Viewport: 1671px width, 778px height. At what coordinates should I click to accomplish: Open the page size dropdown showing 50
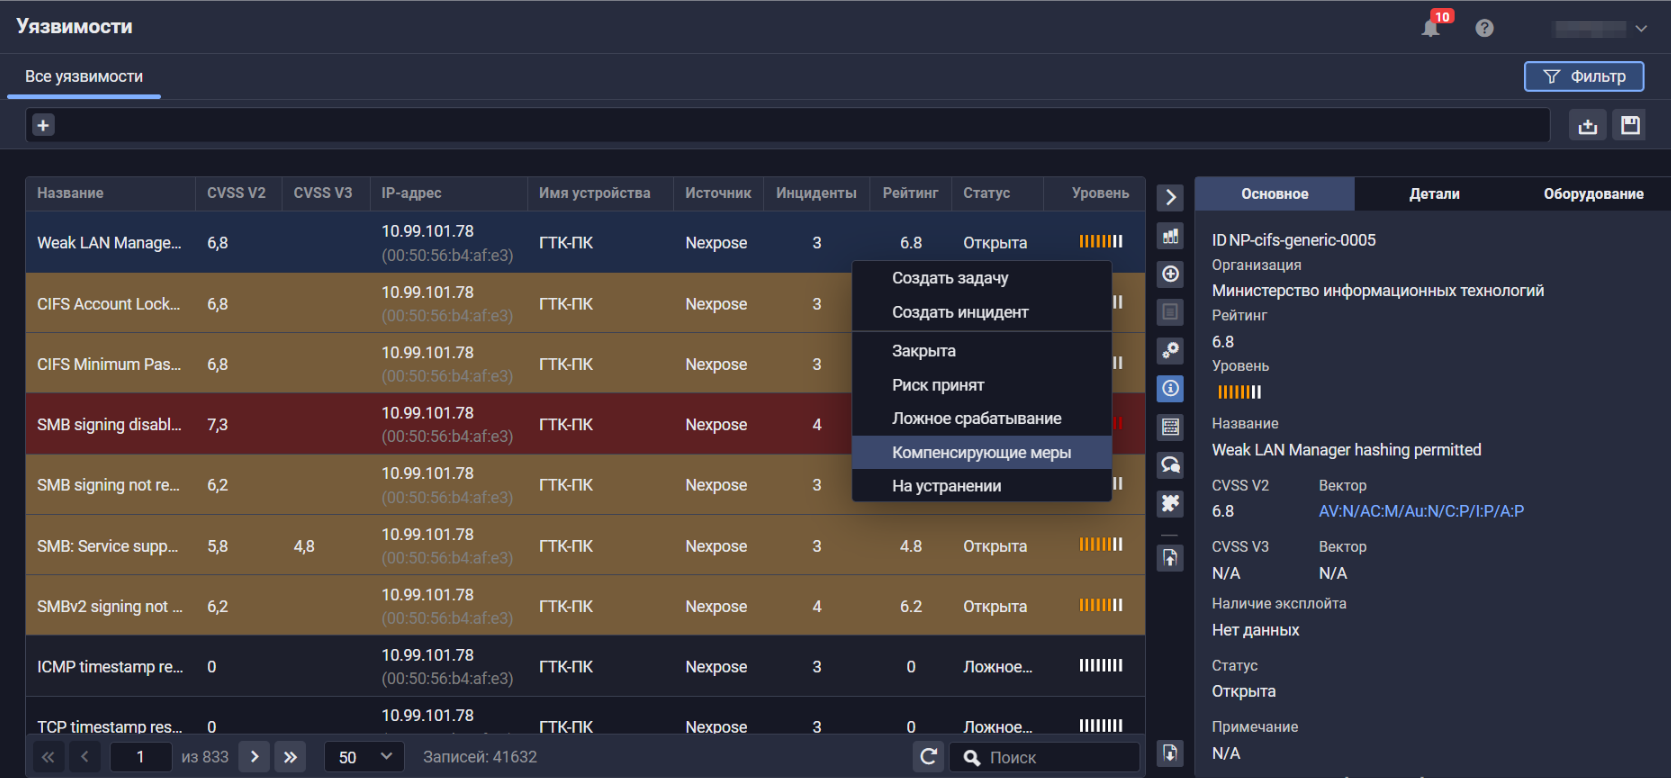tap(364, 757)
